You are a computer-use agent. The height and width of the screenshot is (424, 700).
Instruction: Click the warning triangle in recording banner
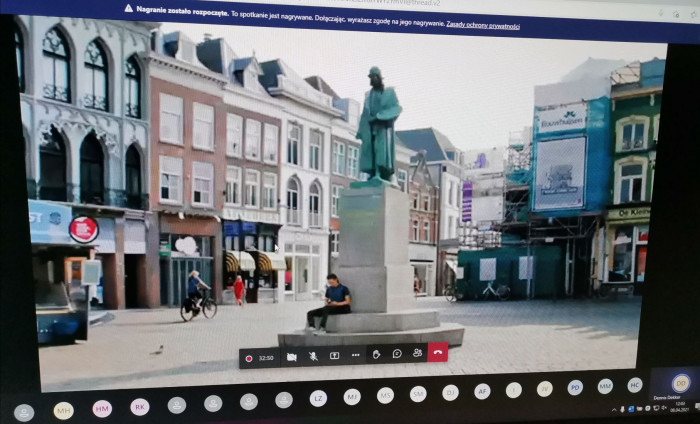[129, 8]
